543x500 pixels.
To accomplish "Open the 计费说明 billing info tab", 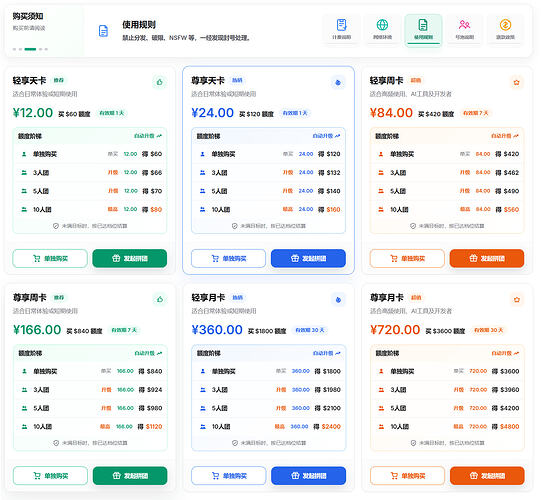I will pos(341,29).
